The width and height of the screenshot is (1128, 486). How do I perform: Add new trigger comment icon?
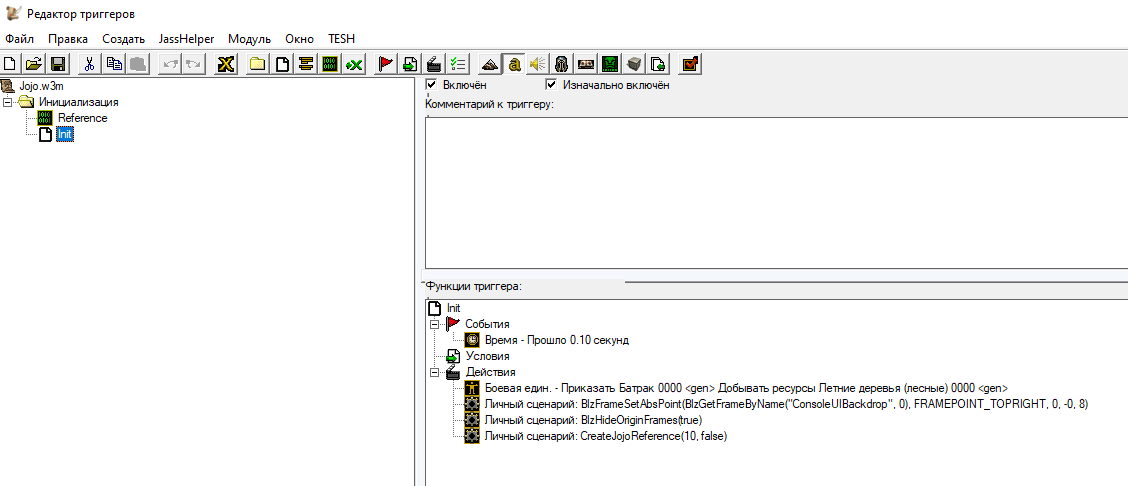pyautogui.click(x=306, y=64)
